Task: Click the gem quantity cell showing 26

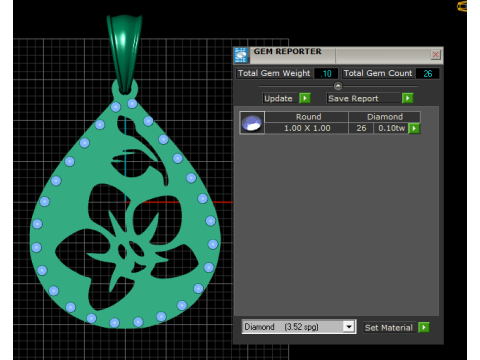Action: tap(361, 128)
